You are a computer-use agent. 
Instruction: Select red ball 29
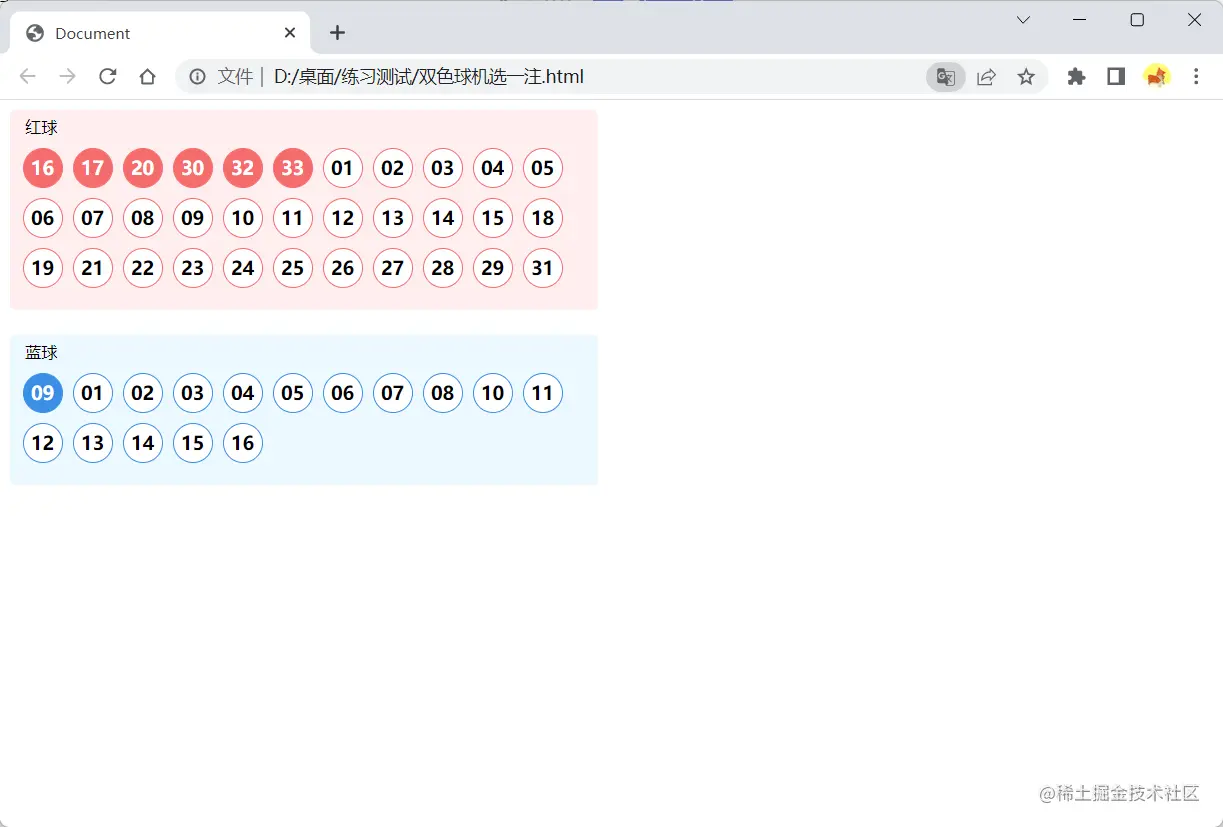pos(493,268)
